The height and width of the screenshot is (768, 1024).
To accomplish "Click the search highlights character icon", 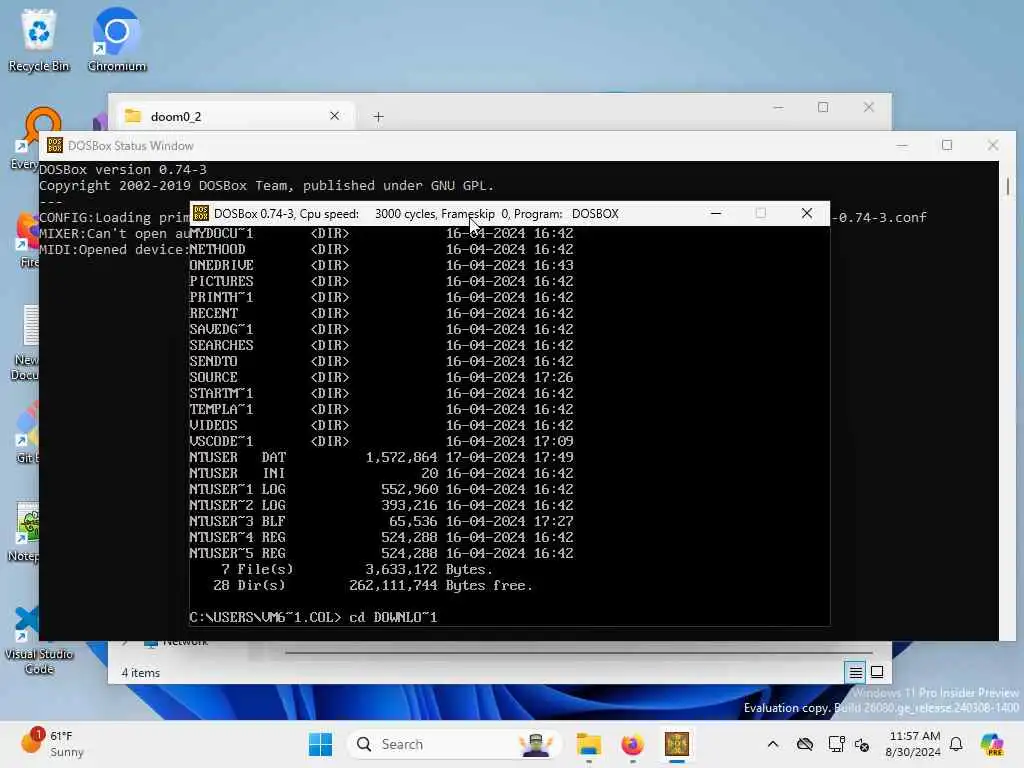I will point(536,744).
